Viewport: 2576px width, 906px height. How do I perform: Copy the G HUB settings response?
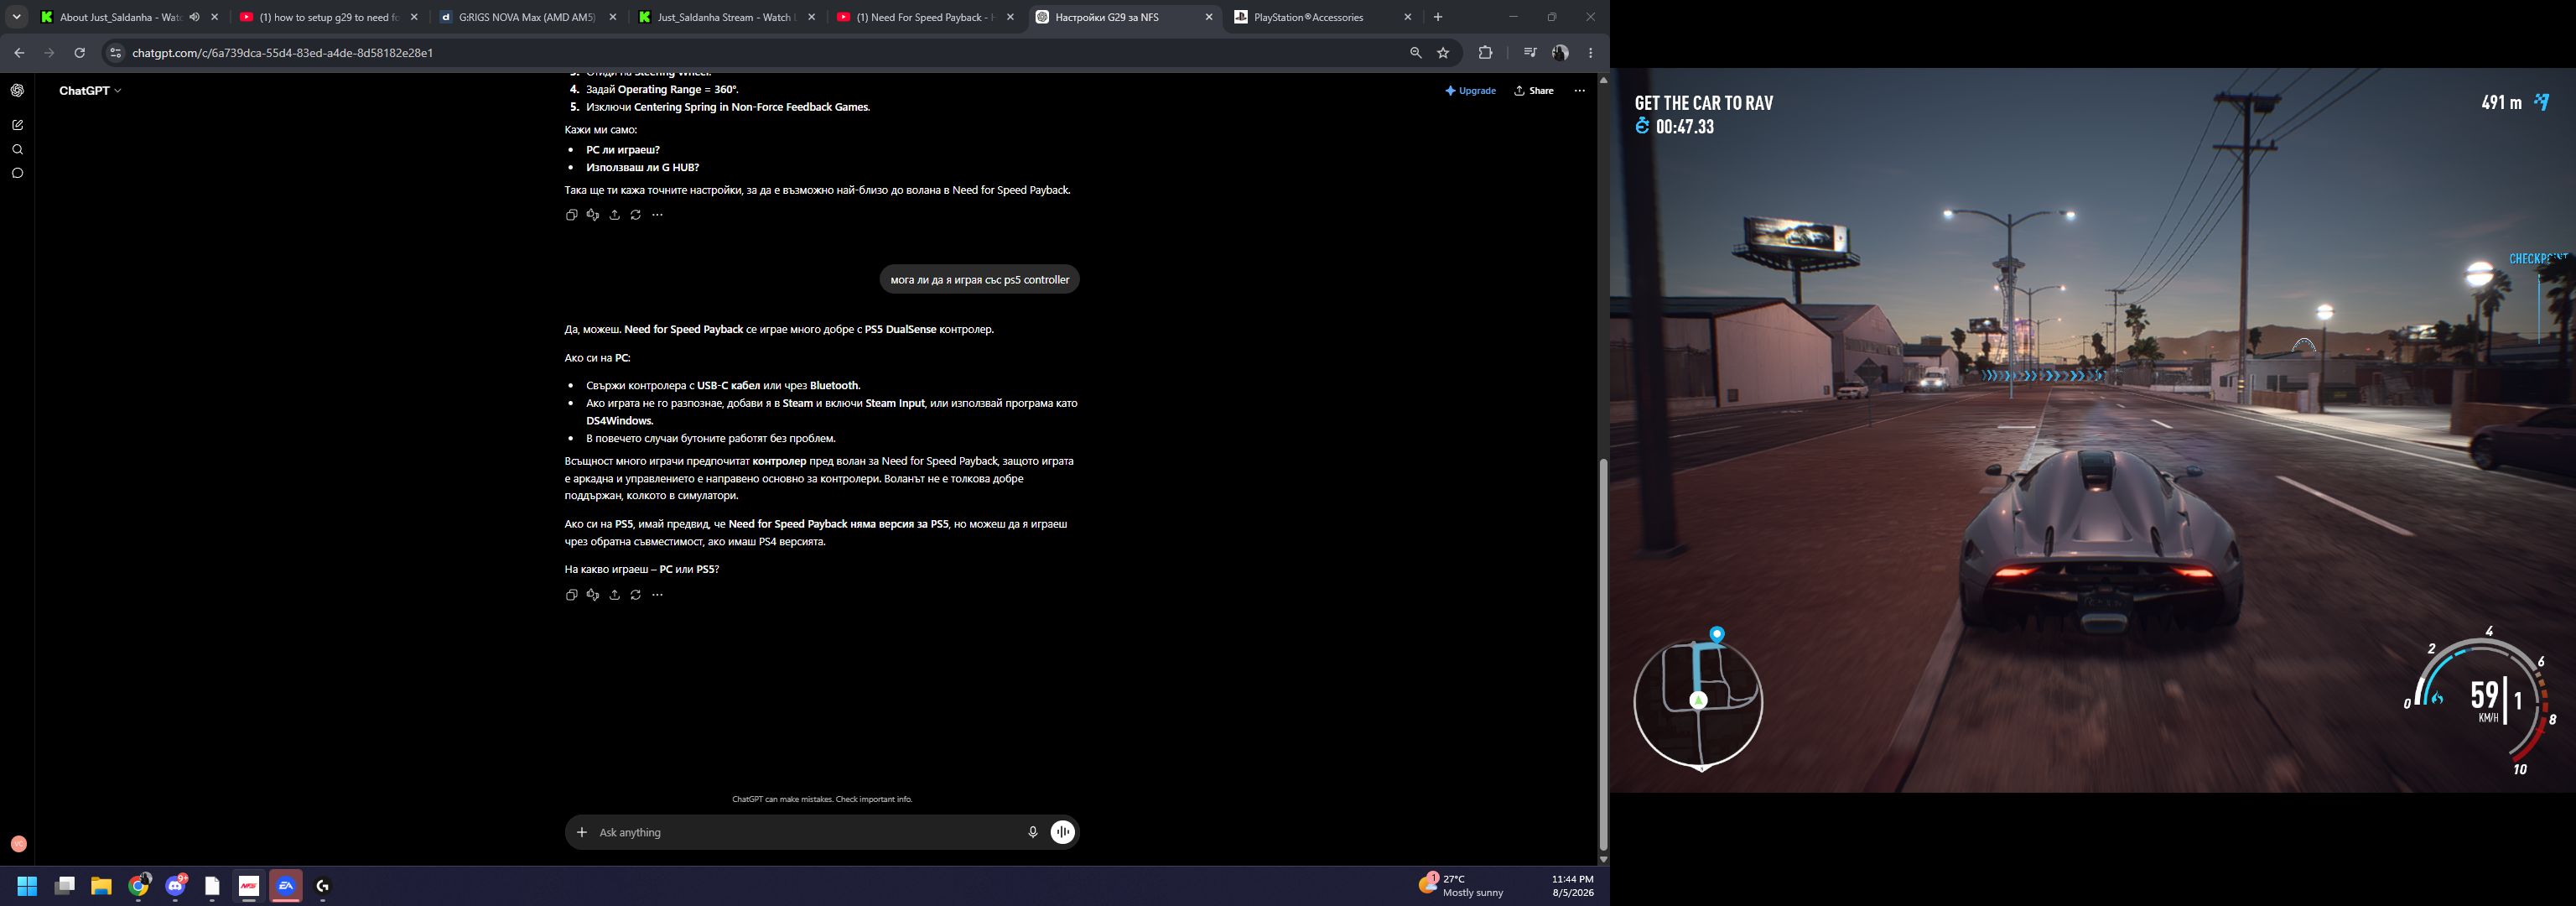[x=572, y=215]
